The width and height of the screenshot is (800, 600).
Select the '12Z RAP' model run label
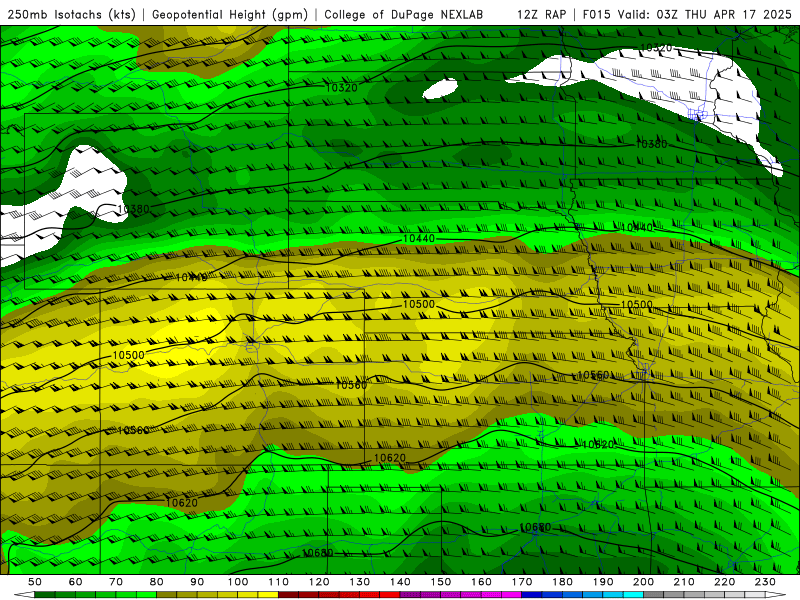coord(541,14)
